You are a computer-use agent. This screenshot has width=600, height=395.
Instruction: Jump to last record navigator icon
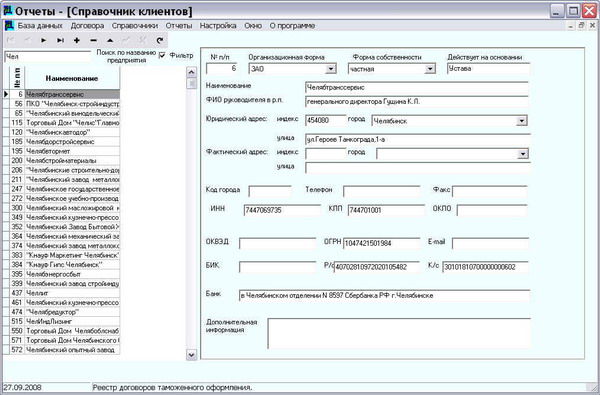point(60,40)
